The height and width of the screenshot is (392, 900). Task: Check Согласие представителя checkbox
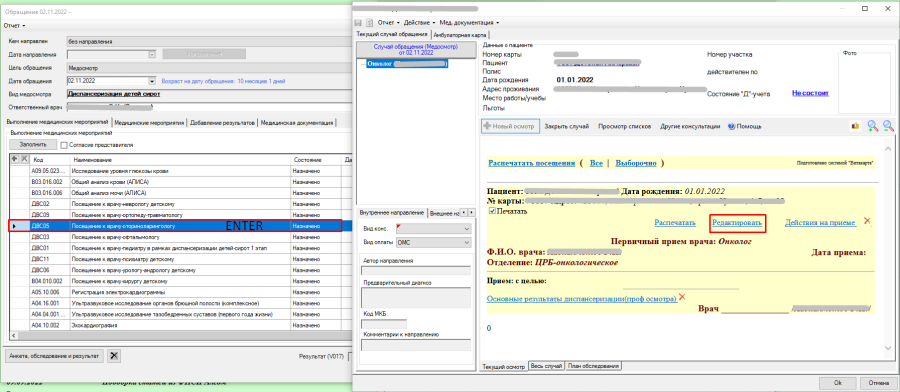pos(64,145)
